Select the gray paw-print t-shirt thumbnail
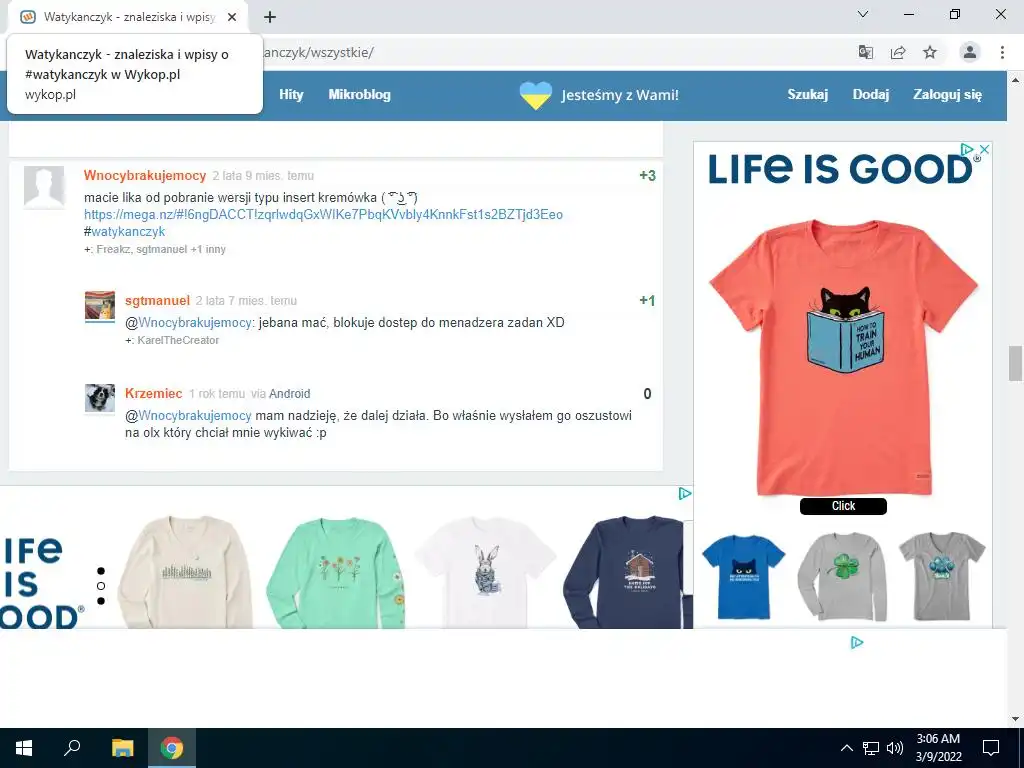1024x768 pixels. tap(942, 576)
